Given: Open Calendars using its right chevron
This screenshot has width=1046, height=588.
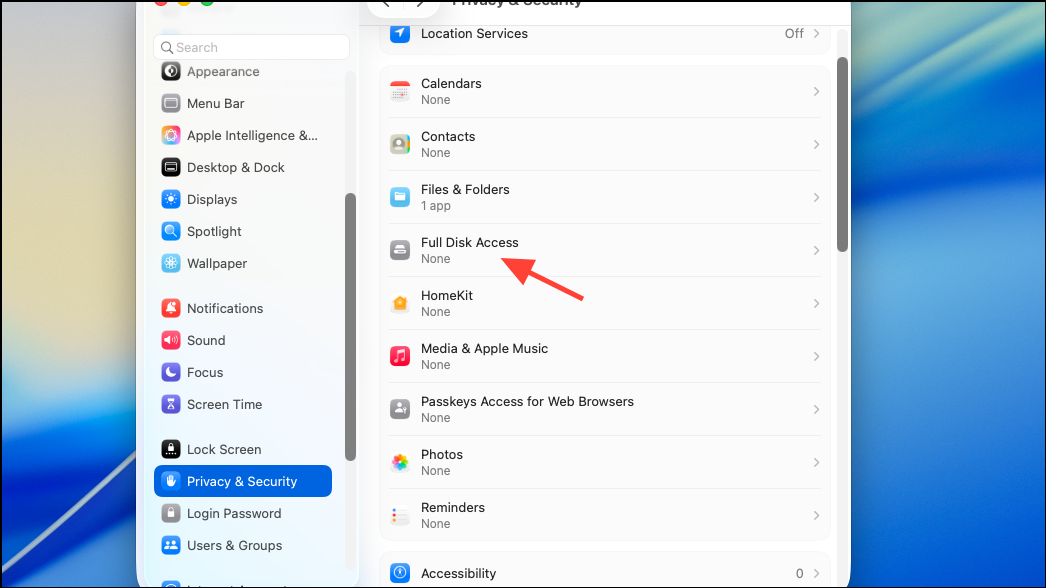Looking at the screenshot, I should coord(816,91).
